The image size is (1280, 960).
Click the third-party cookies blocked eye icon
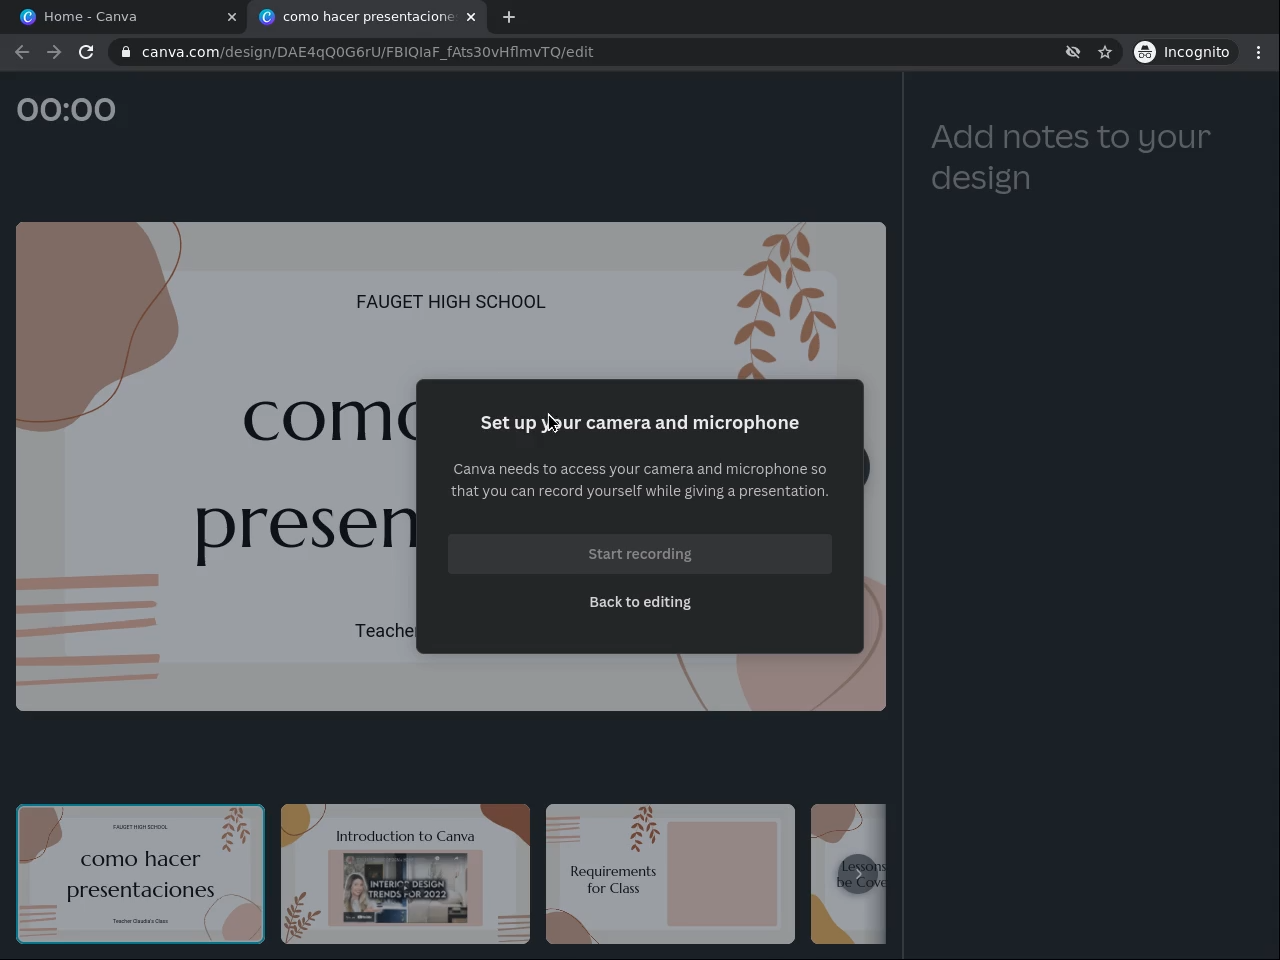pyautogui.click(x=1073, y=52)
